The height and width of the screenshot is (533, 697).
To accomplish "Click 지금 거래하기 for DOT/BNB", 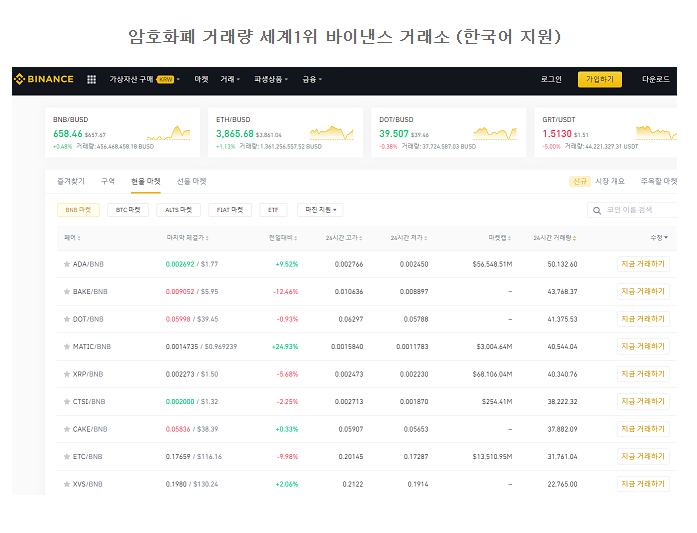I will coord(643,319).
